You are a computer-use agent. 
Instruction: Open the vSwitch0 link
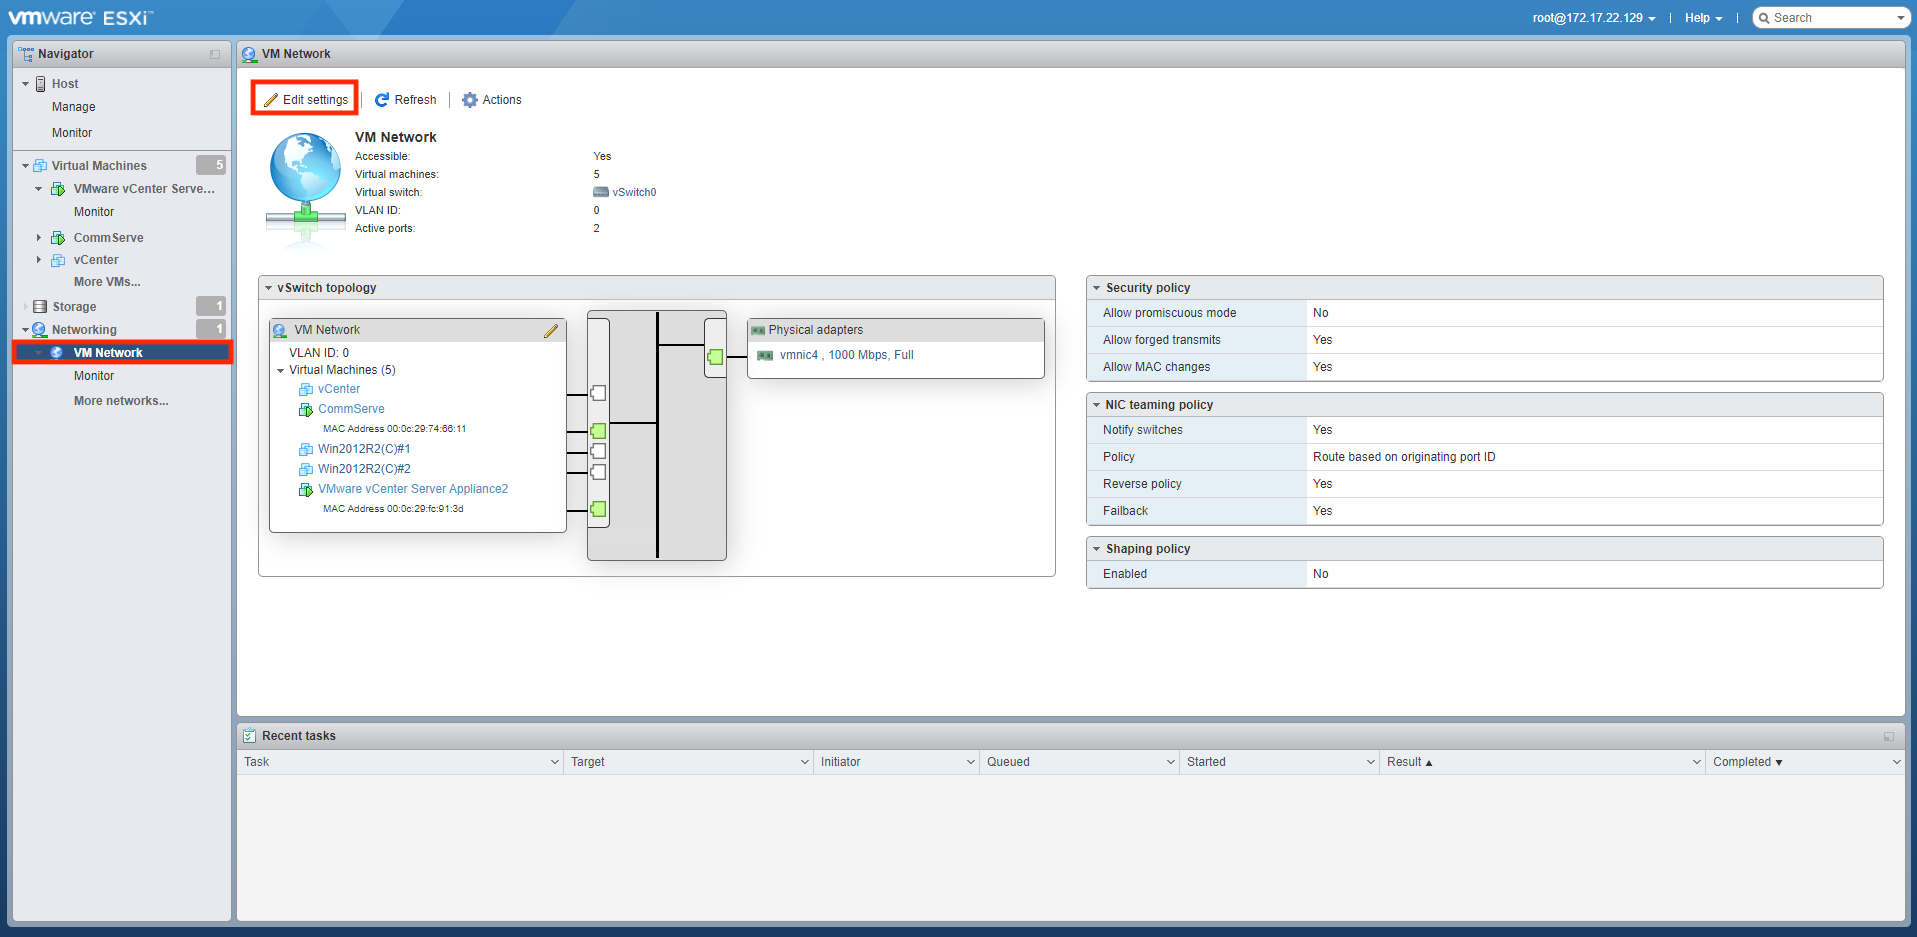pyautogui.click(x=634, y=192)
